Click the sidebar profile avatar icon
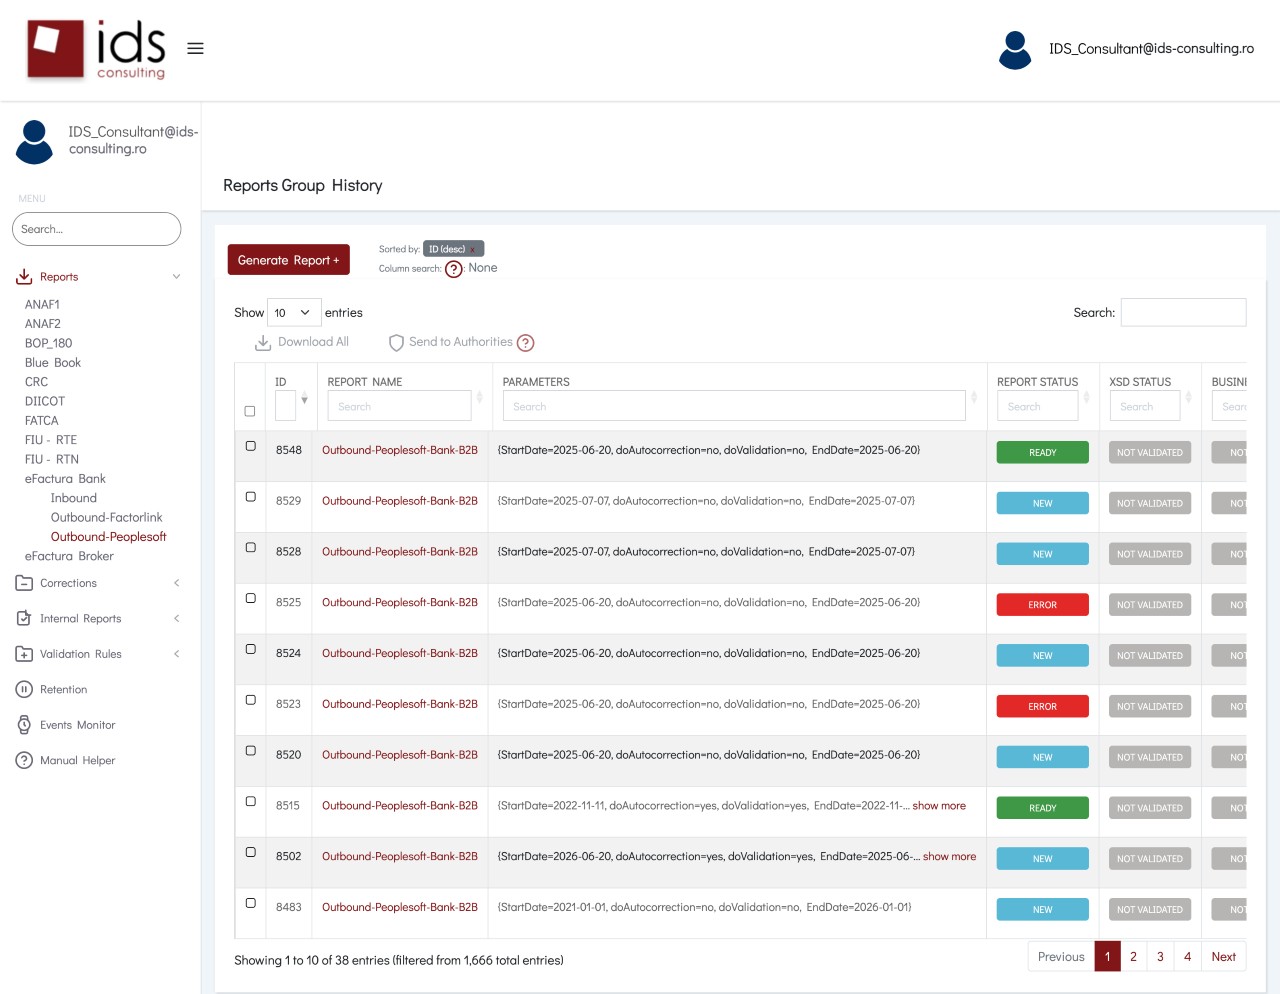Image resolution: width=1280 pixels, height=994 pixels. [34, 142]
